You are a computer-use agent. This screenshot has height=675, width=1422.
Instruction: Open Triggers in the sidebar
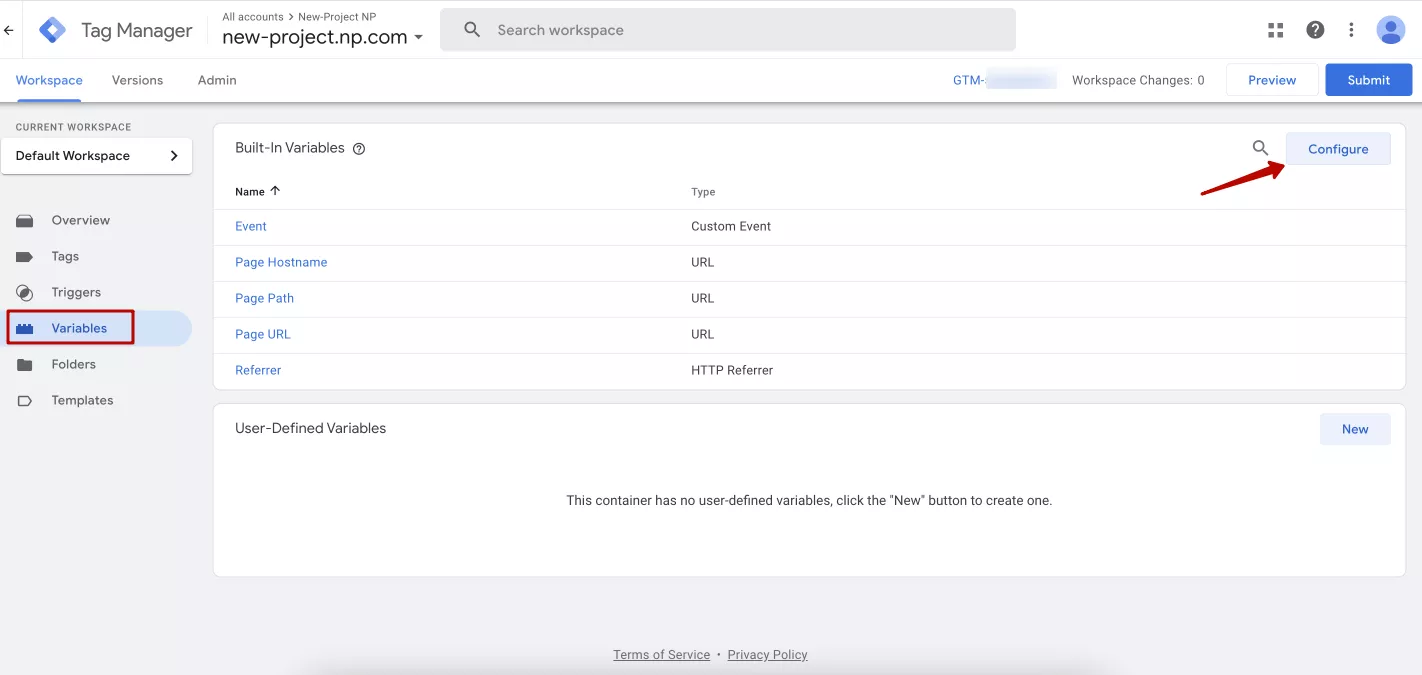click(76, 292)
